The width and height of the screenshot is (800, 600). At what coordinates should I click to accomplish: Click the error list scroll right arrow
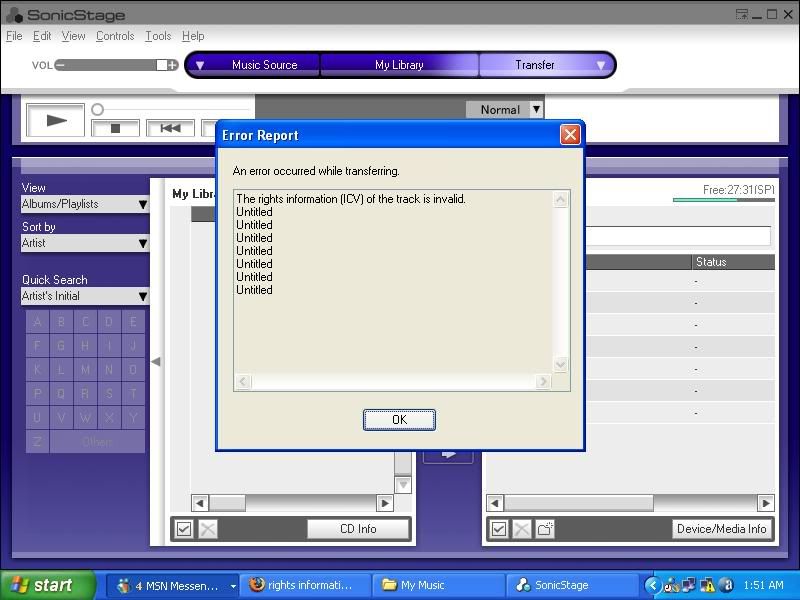[543, 381]
